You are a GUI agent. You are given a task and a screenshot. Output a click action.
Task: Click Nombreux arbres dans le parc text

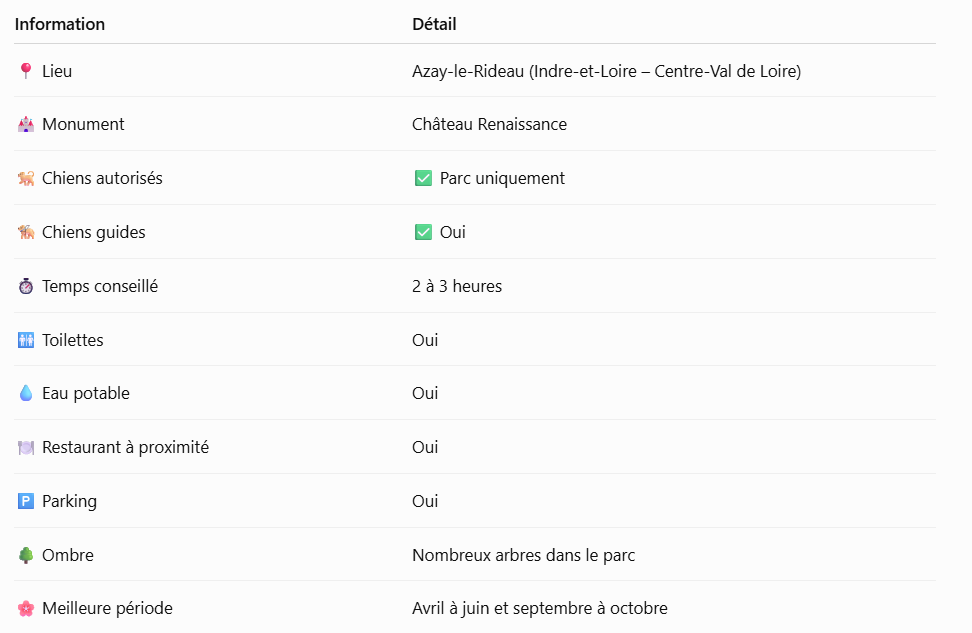coord(523,555)
